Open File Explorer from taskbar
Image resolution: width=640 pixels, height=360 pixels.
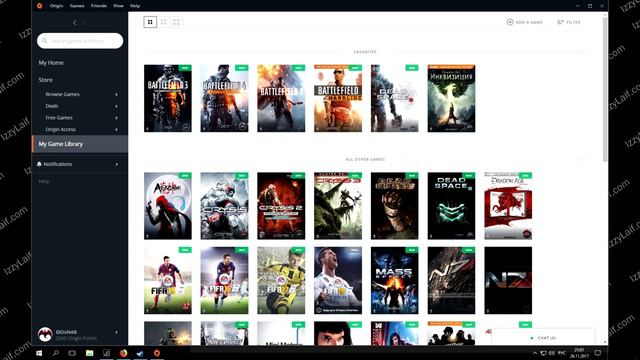point(89,353)
